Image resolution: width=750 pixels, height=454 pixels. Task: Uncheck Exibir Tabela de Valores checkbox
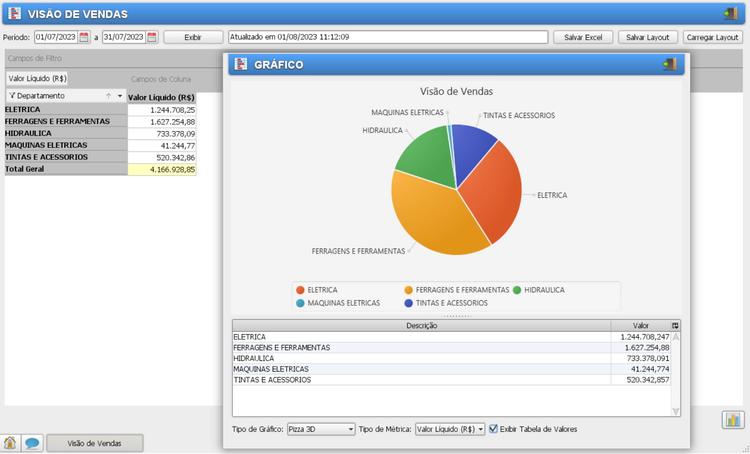pos(494,429)
